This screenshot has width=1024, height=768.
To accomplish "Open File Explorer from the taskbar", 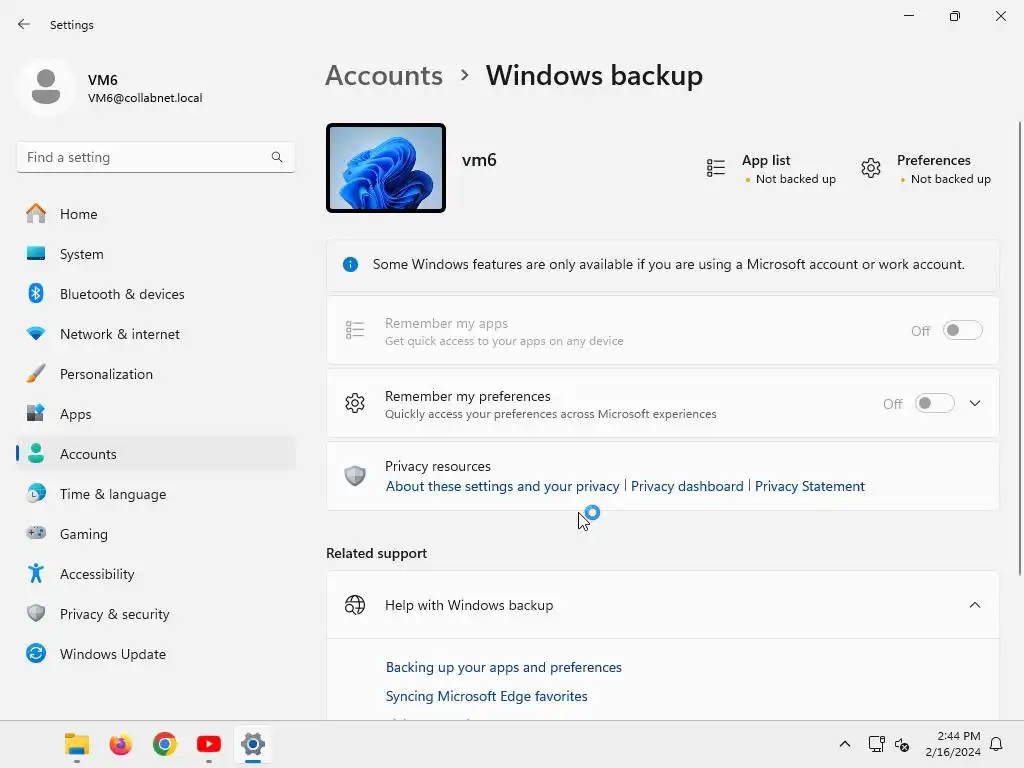I will click(76, 744).
